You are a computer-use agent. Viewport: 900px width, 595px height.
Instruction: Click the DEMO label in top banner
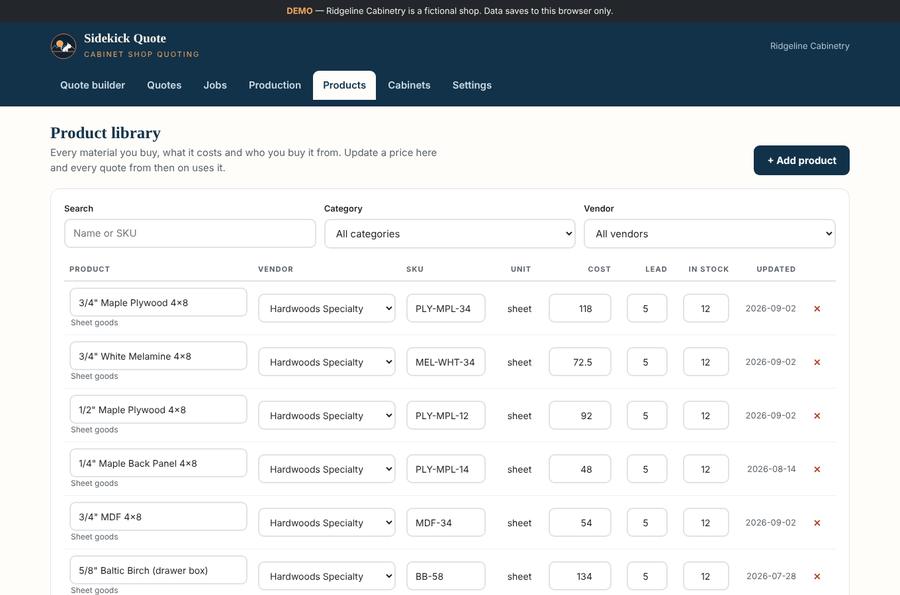tap(300, 11)
